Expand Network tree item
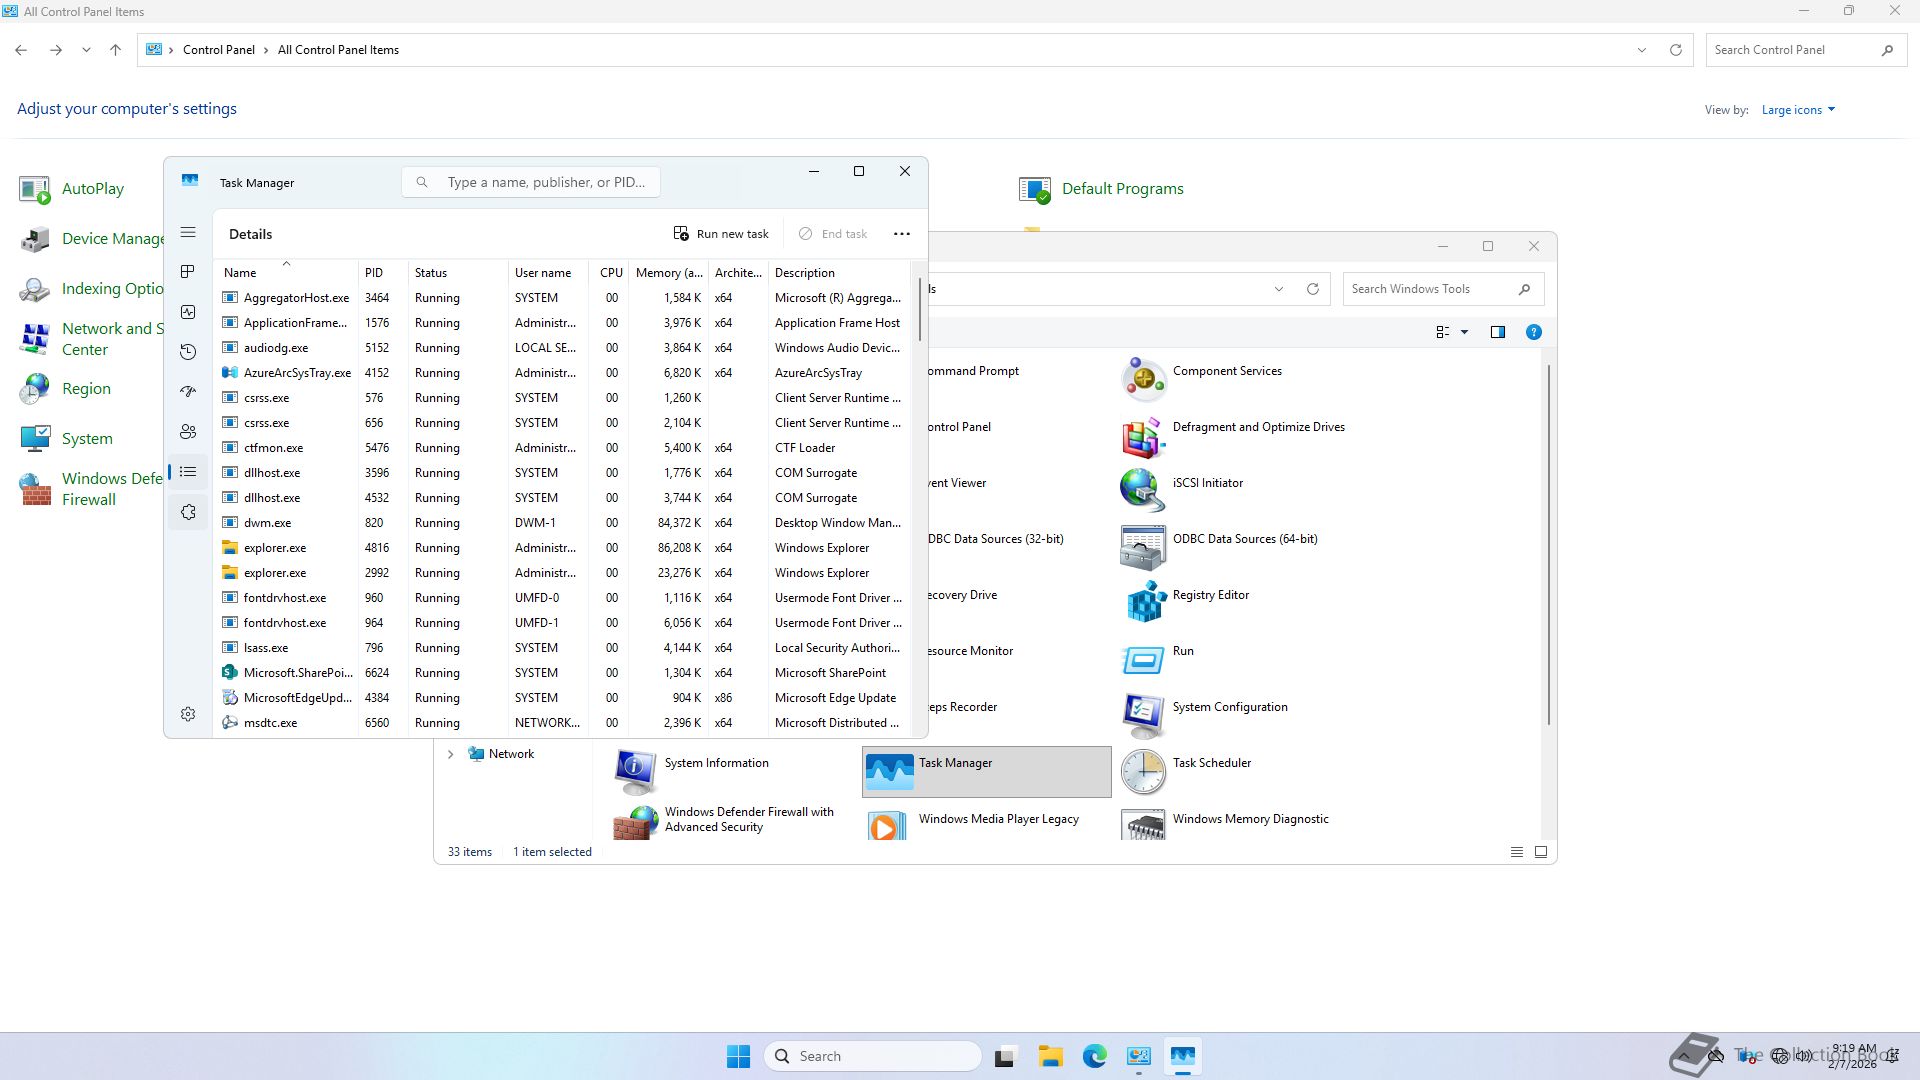The width and height of the screenshot is (1920, 1080). tap(450, 754)
